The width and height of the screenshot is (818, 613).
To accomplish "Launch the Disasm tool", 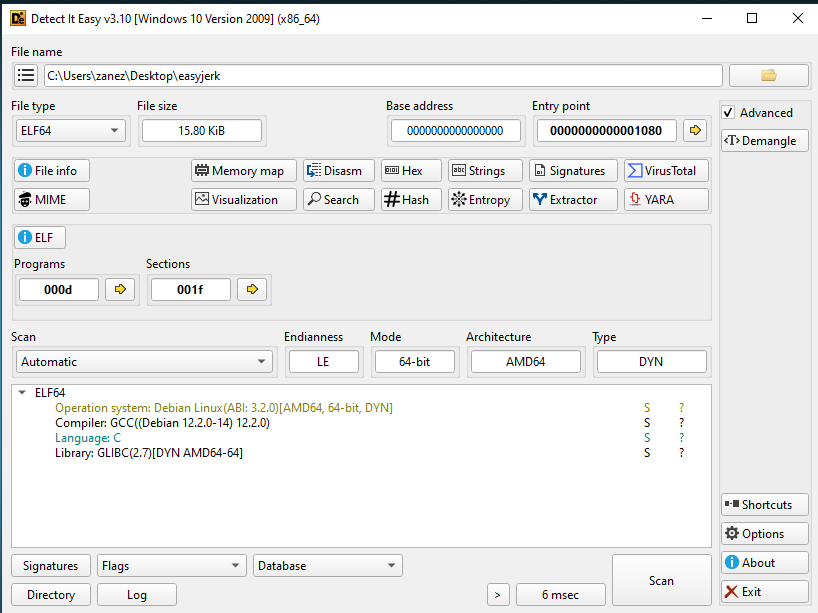I will 339,171.
